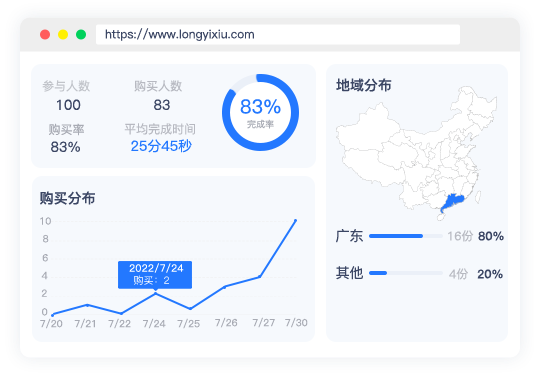The height and width of the screenshot is (374, 534).
Task: Click the yellow minimize window dot
Action: (x=63, y=34)
